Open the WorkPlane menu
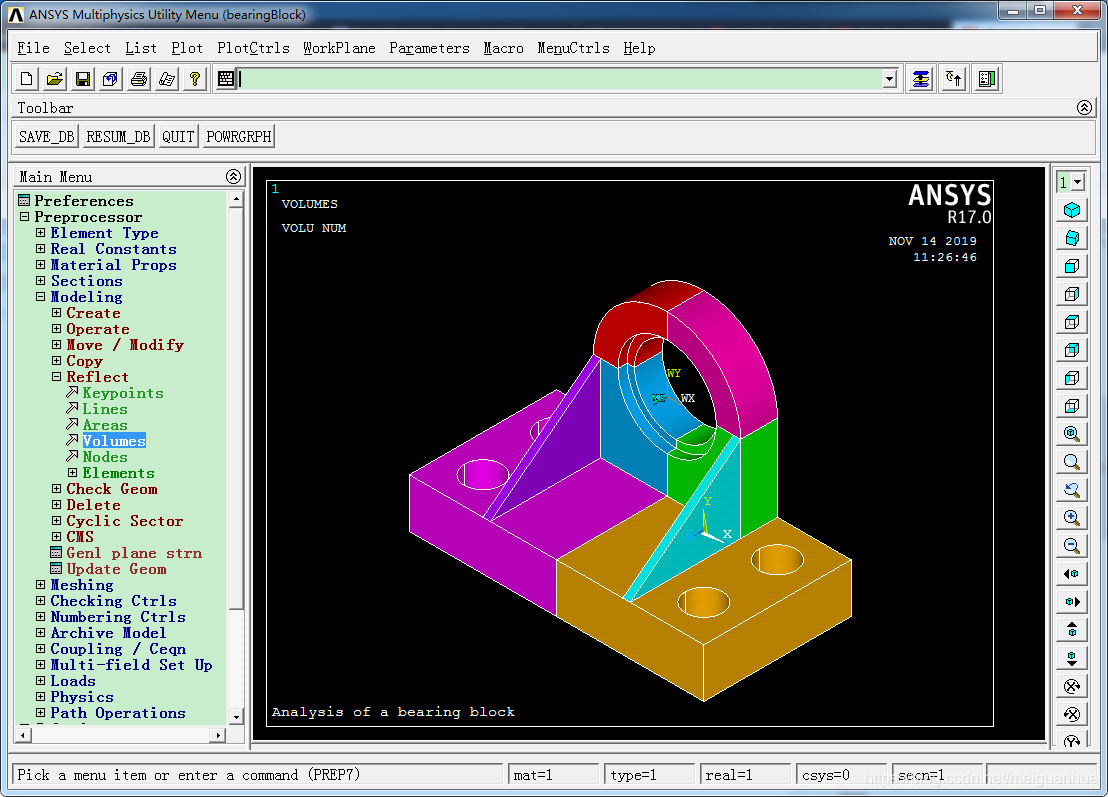1108x797 pixels. click(x=339, y=48)
